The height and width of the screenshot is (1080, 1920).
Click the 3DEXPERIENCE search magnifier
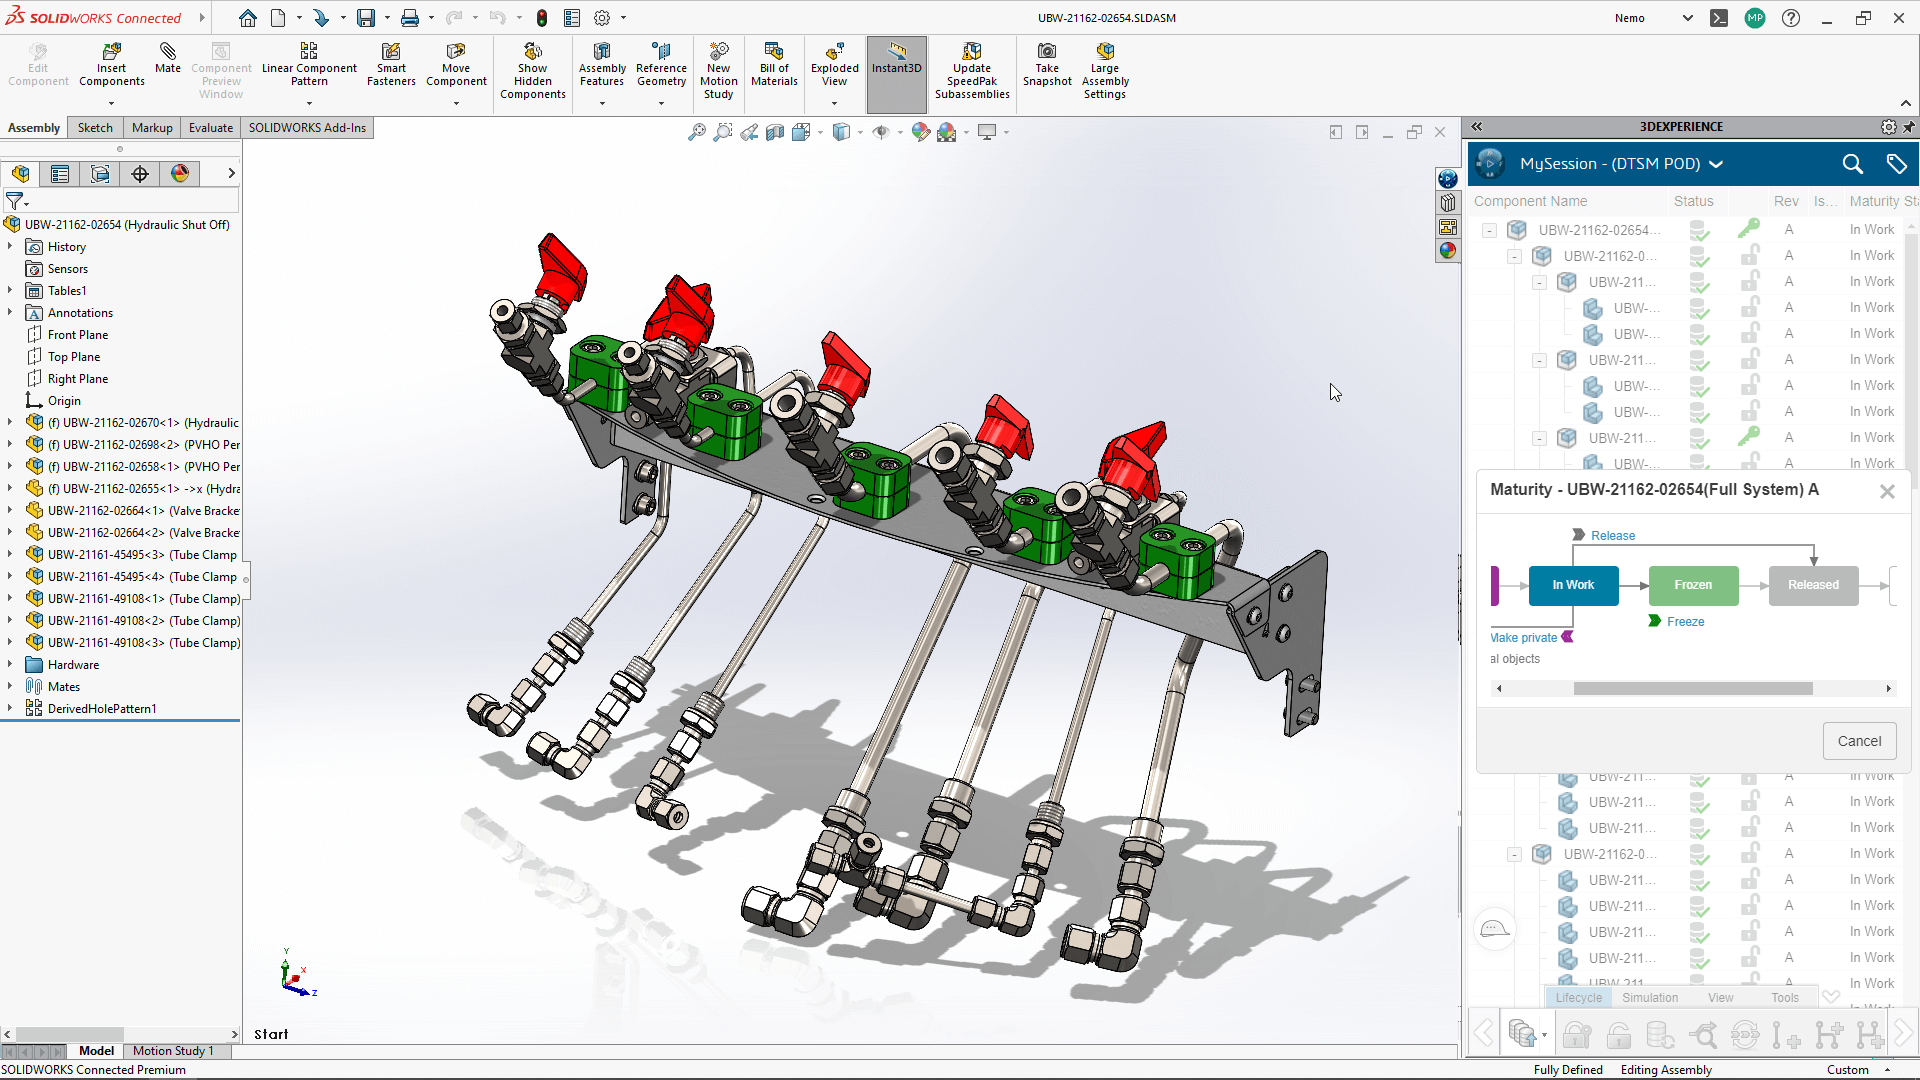[1852, 164]
